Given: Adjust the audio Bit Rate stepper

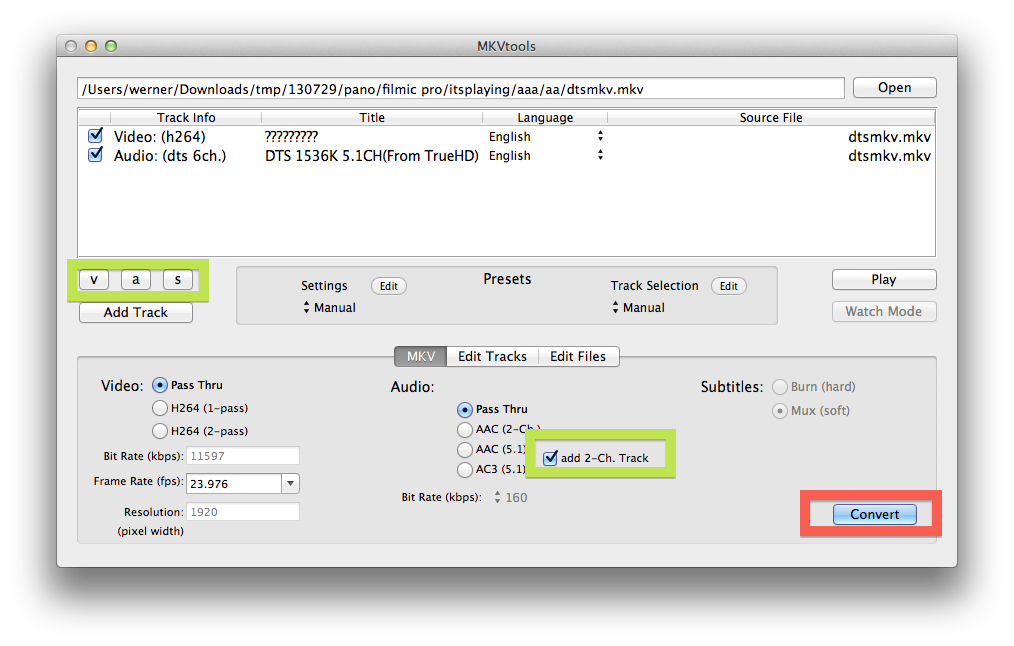Looking at the screenshot, I should [x=497, y=497].
